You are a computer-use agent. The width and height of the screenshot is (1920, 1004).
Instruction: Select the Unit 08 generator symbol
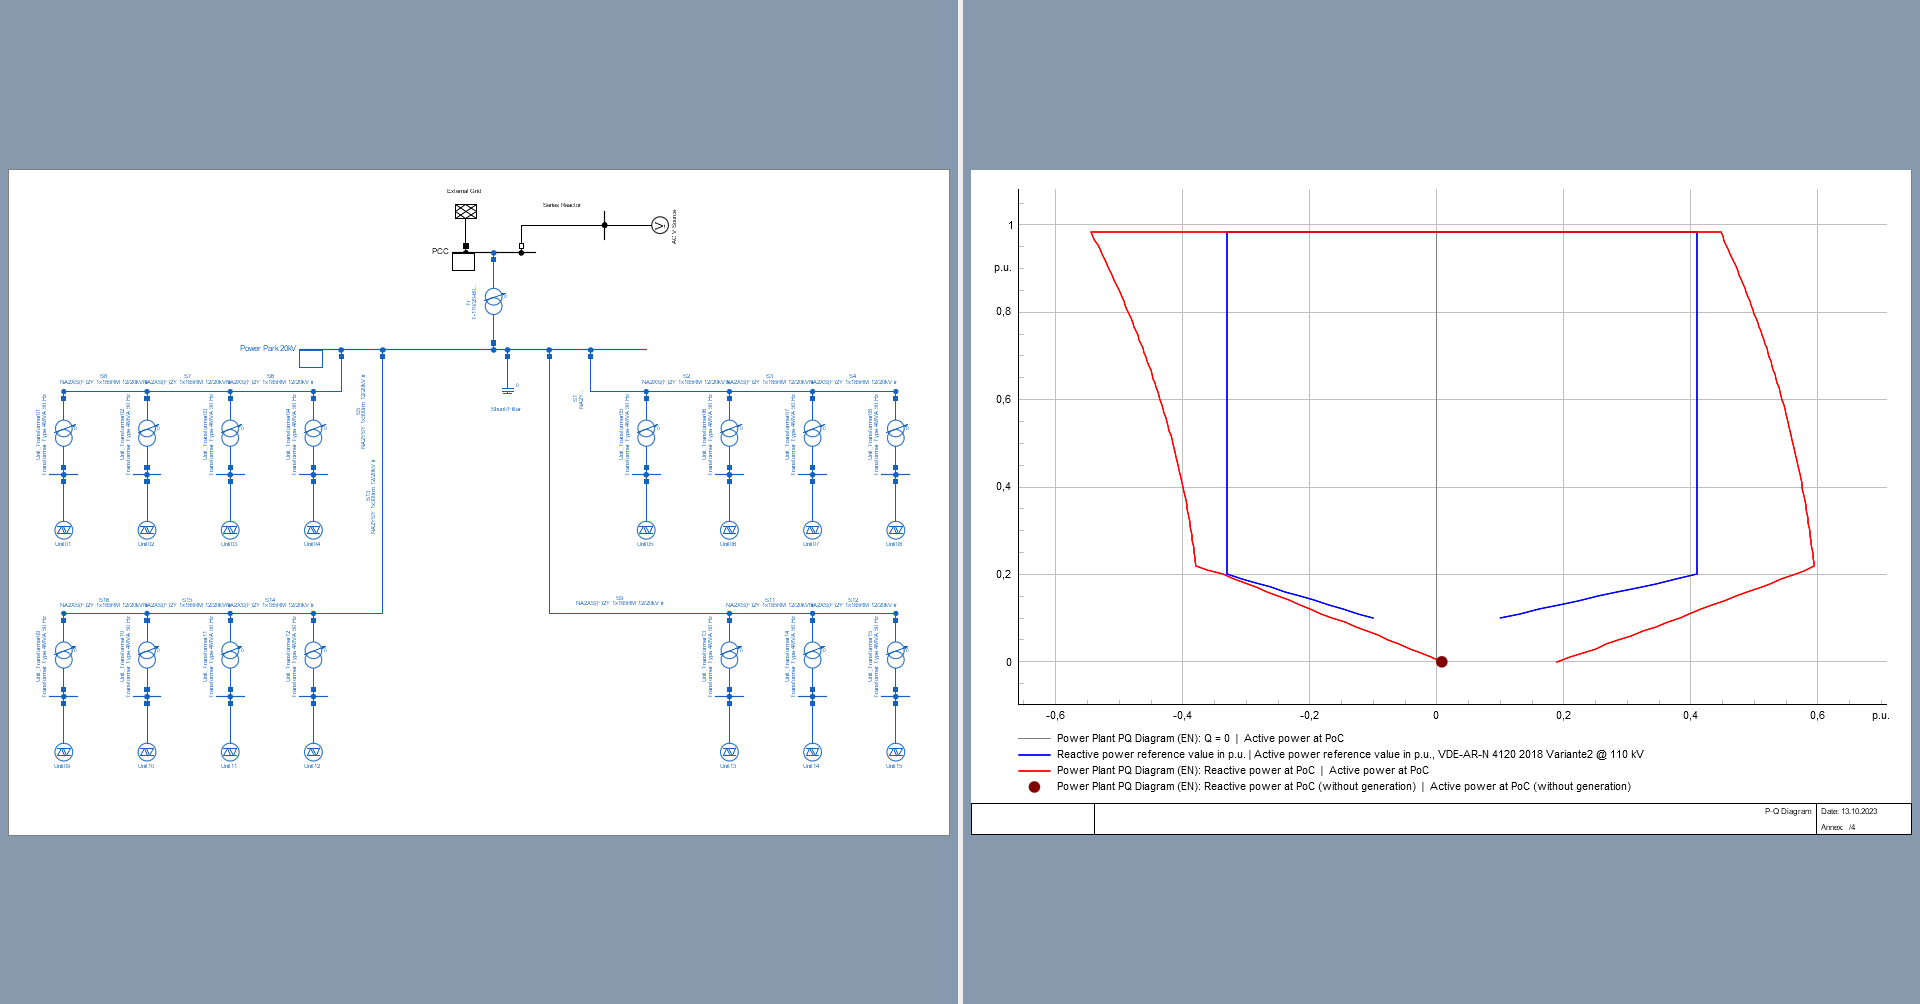(x=896, y=530)
